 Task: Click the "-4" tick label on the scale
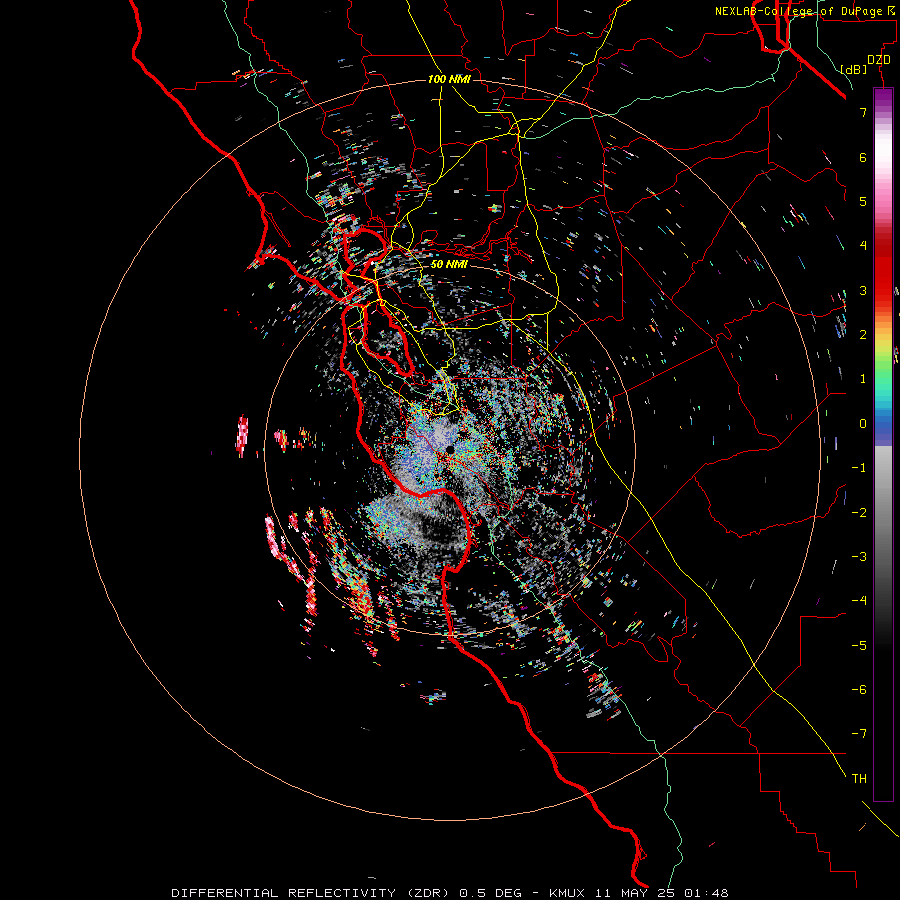(x=859, y=601)
